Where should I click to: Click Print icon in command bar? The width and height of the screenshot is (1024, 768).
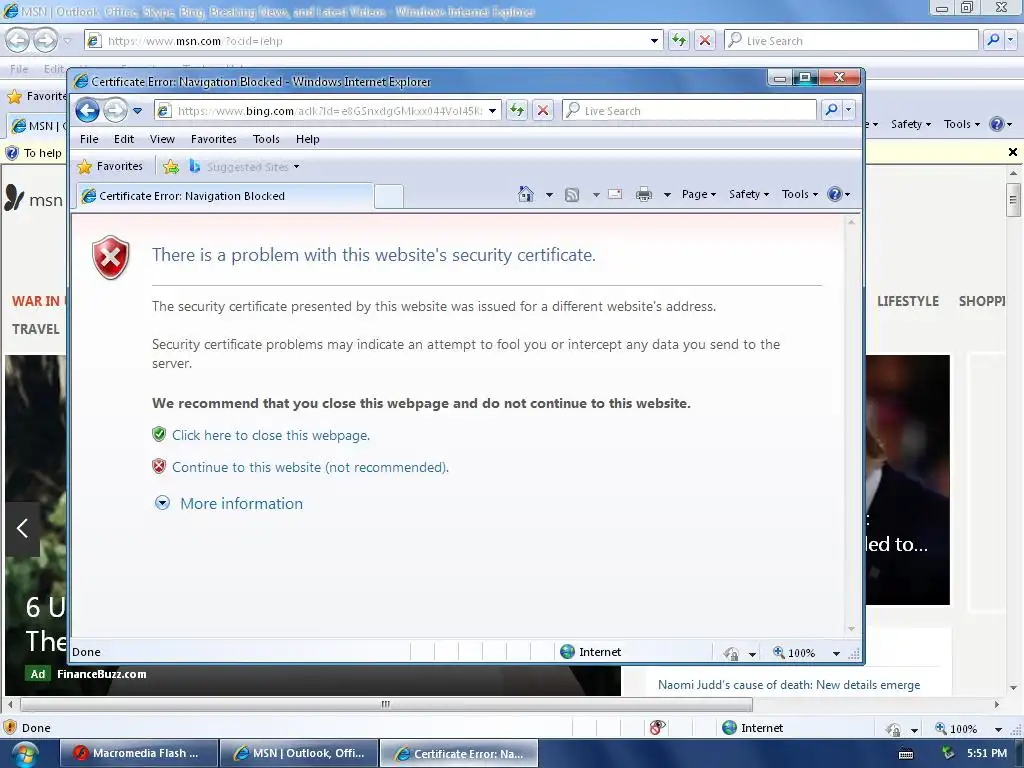tap(644, 194)
